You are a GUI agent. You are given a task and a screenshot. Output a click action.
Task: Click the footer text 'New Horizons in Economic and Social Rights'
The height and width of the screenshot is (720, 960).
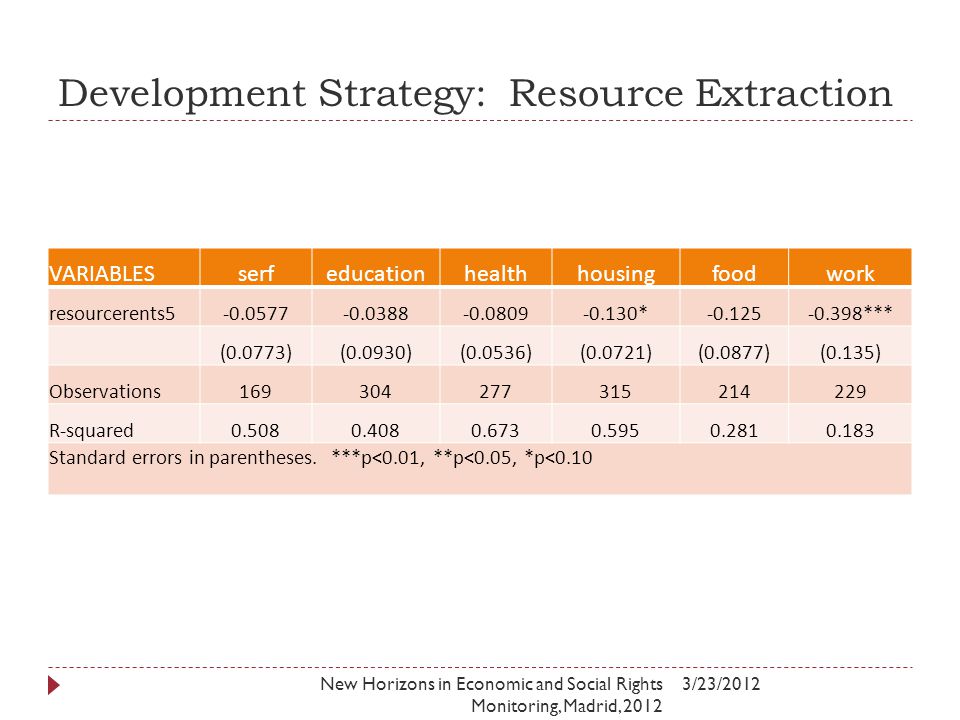tap(491, 684)
